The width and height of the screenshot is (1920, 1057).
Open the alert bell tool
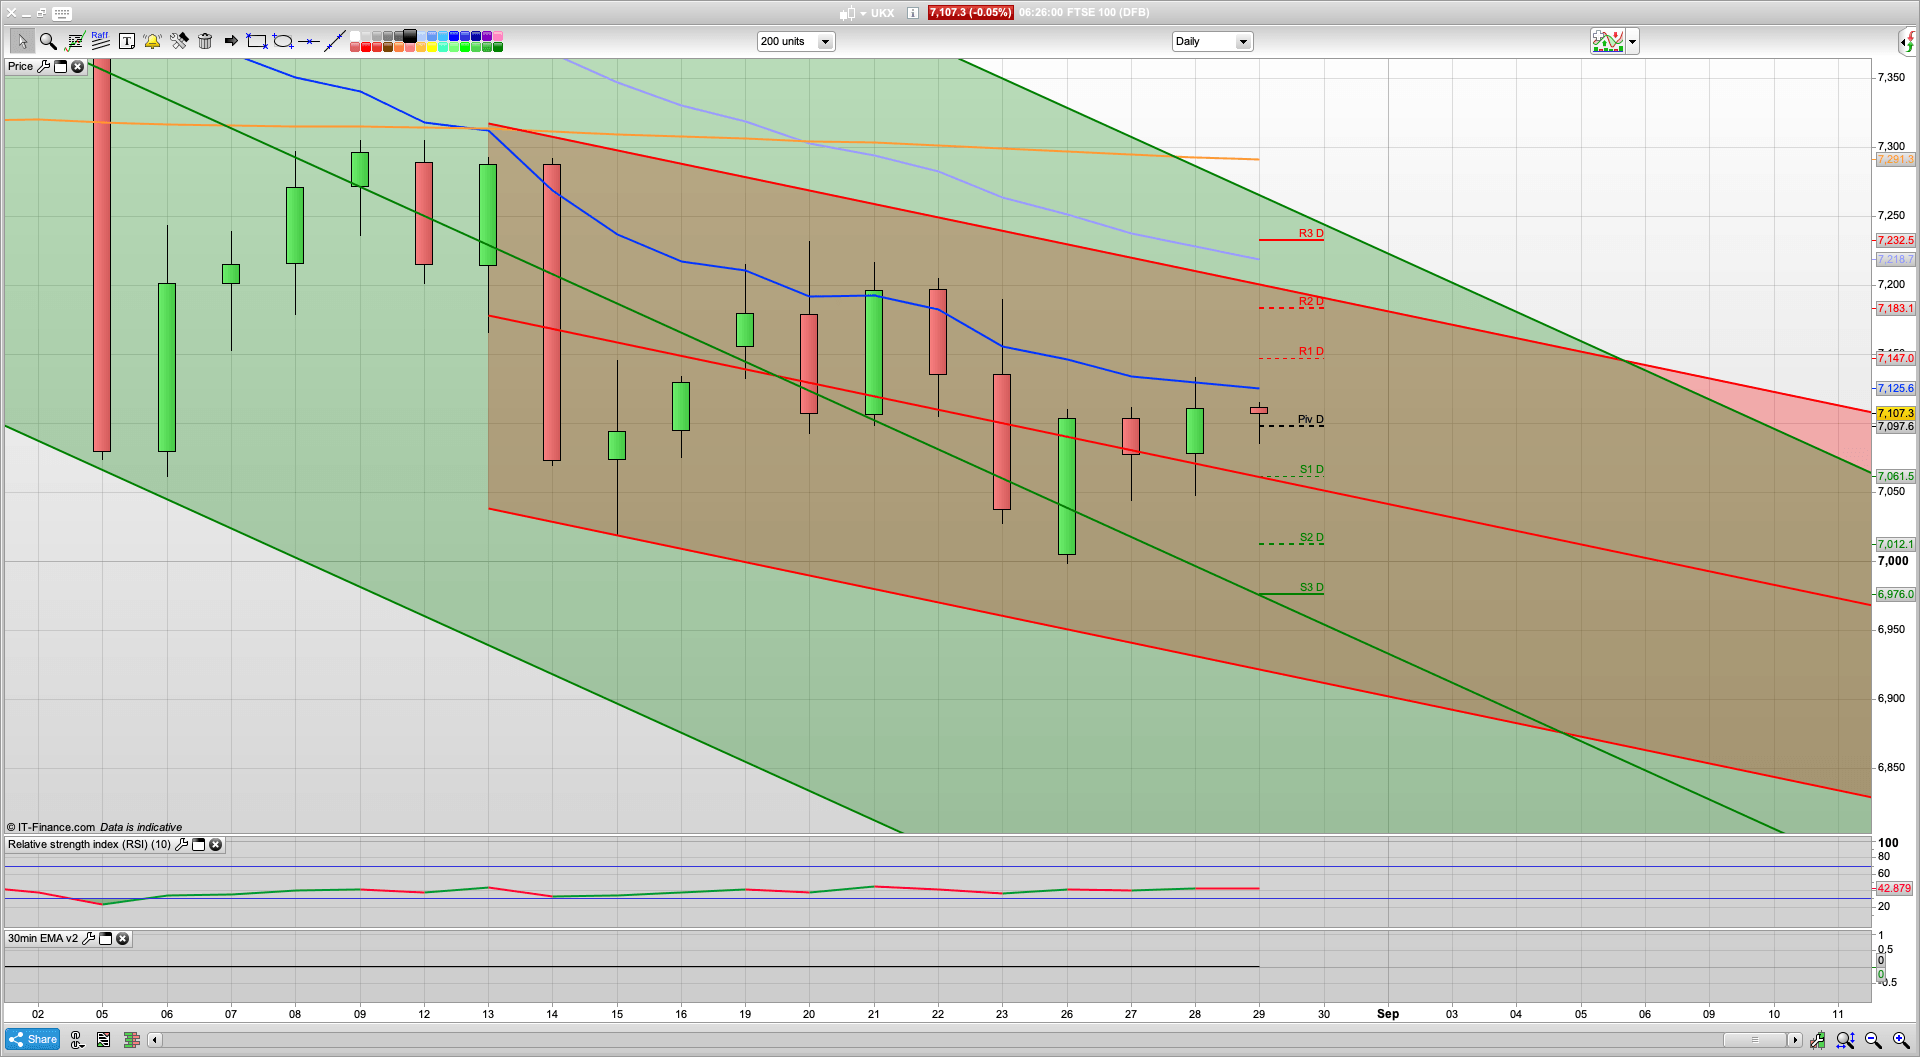click(152, 41)
